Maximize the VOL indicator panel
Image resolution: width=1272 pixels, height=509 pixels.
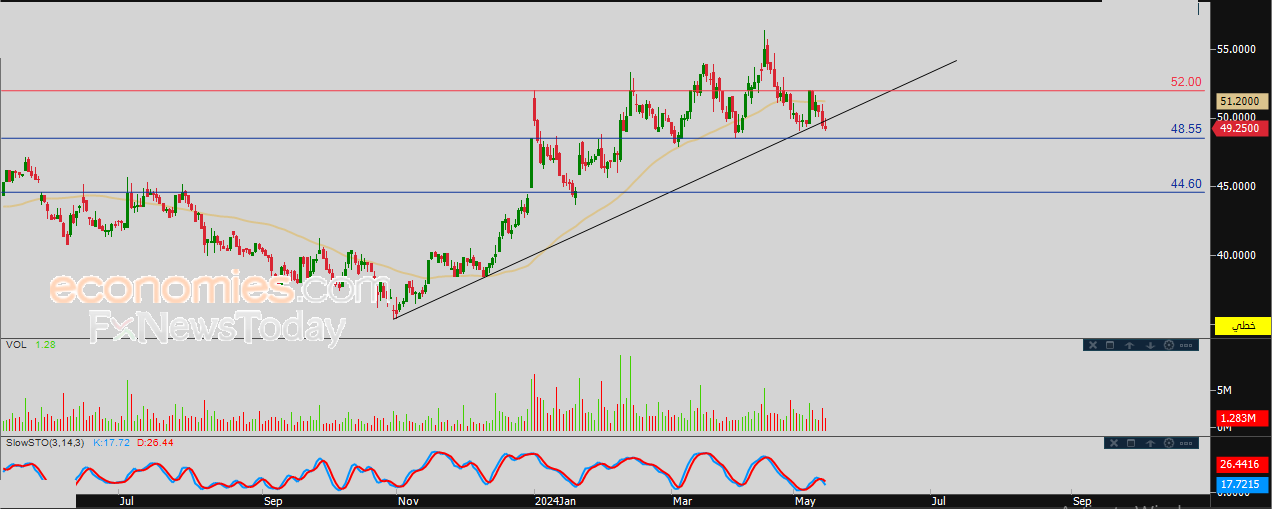coord(1110,345)
